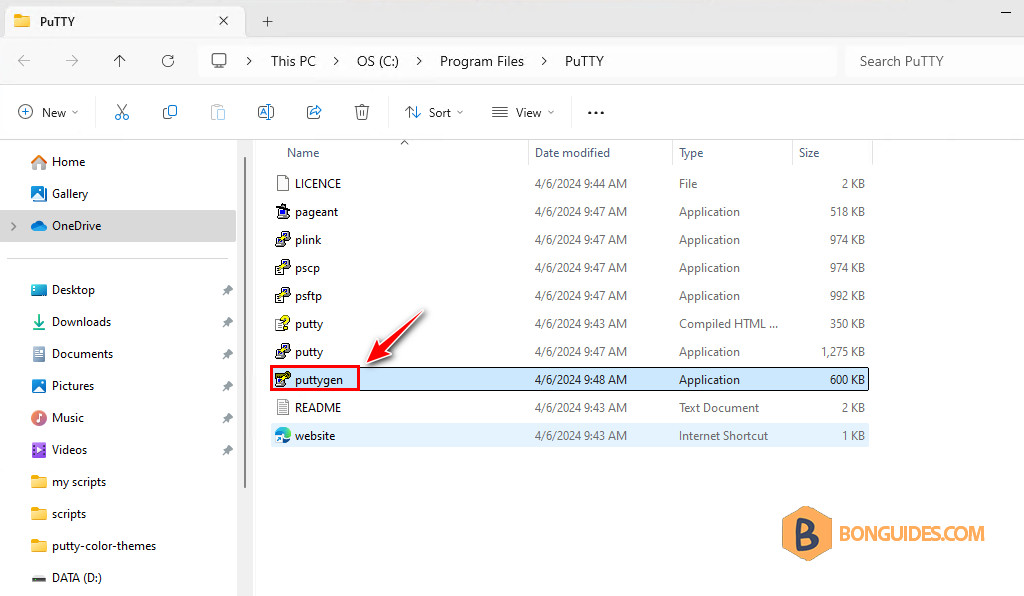Screen dimensions: 1024x596
Task: Select the LICENCE file icon
Action: tap(282, 183)
